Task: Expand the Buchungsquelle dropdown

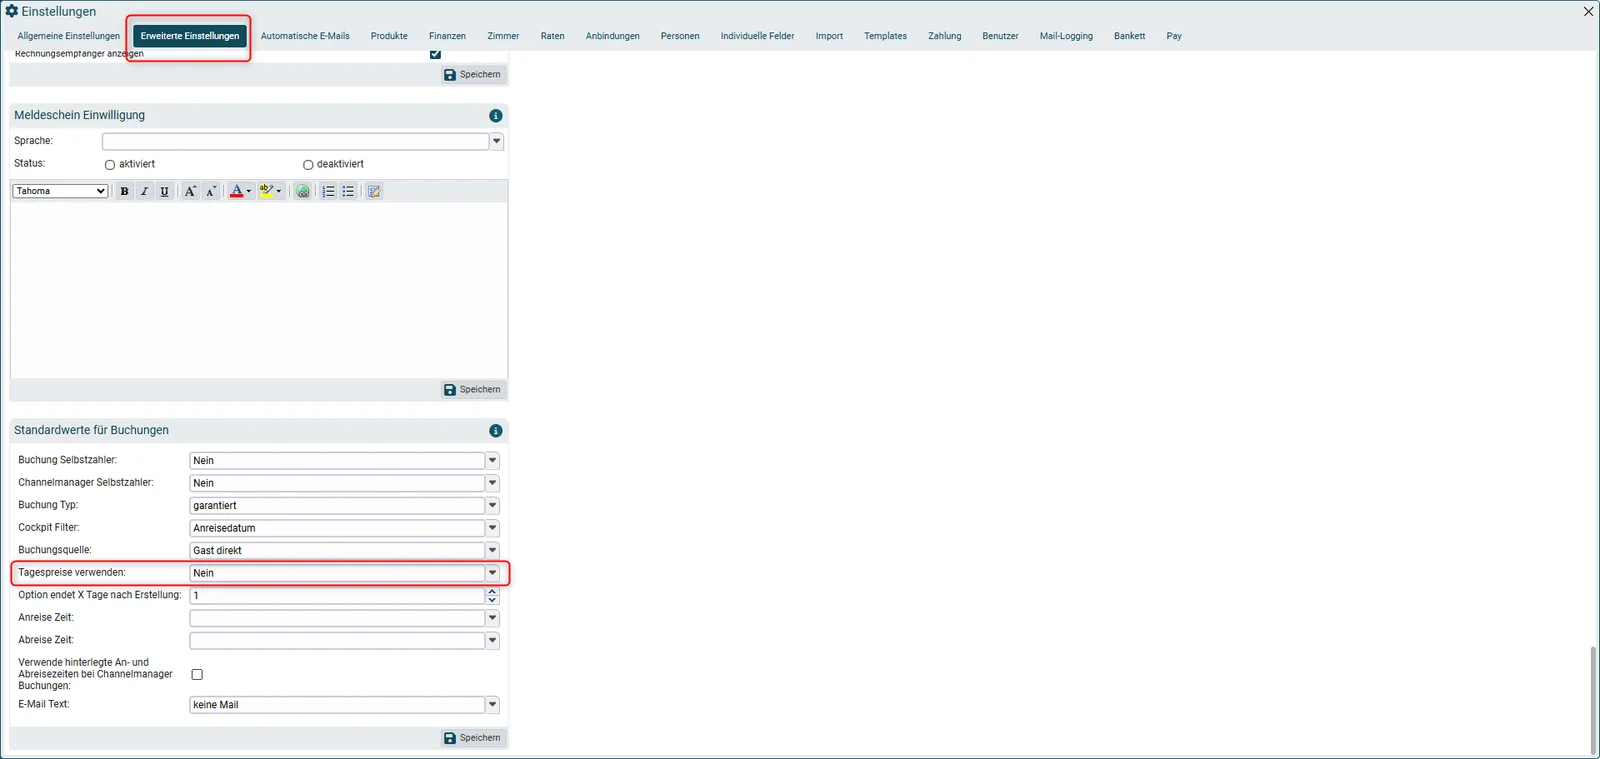Action: pyautogui.click(x=492, y=551)
